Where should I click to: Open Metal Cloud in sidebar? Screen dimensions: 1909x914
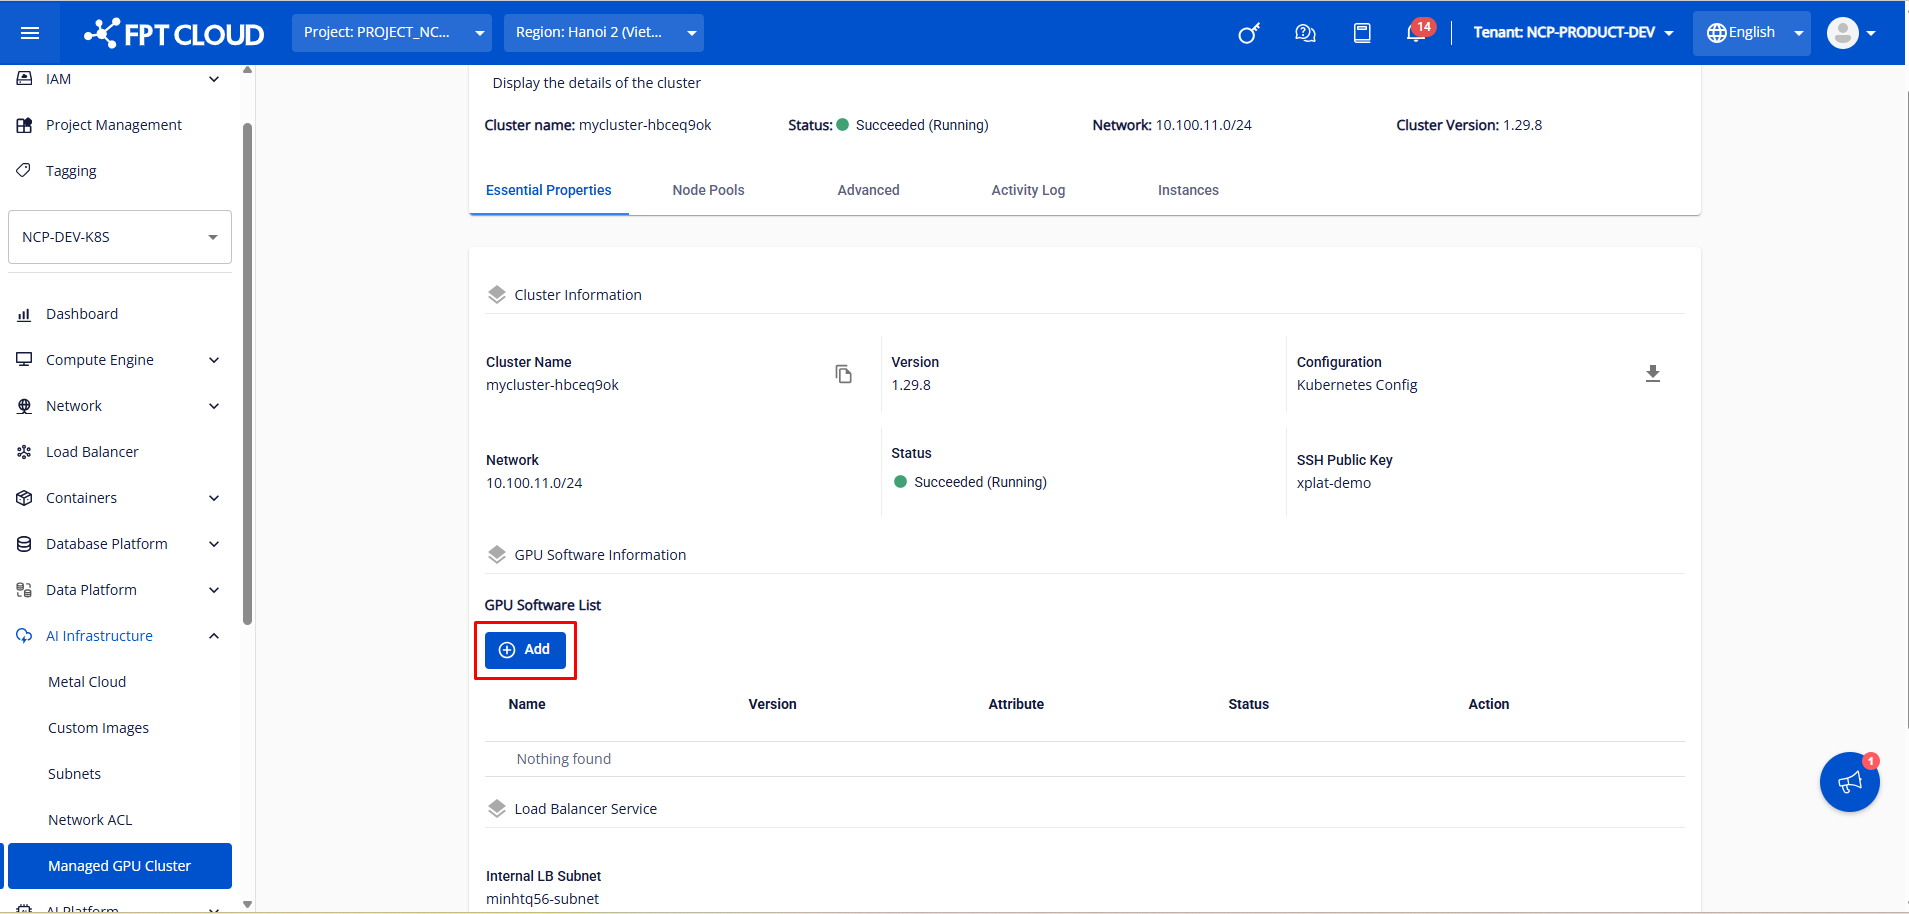point(87,682)
